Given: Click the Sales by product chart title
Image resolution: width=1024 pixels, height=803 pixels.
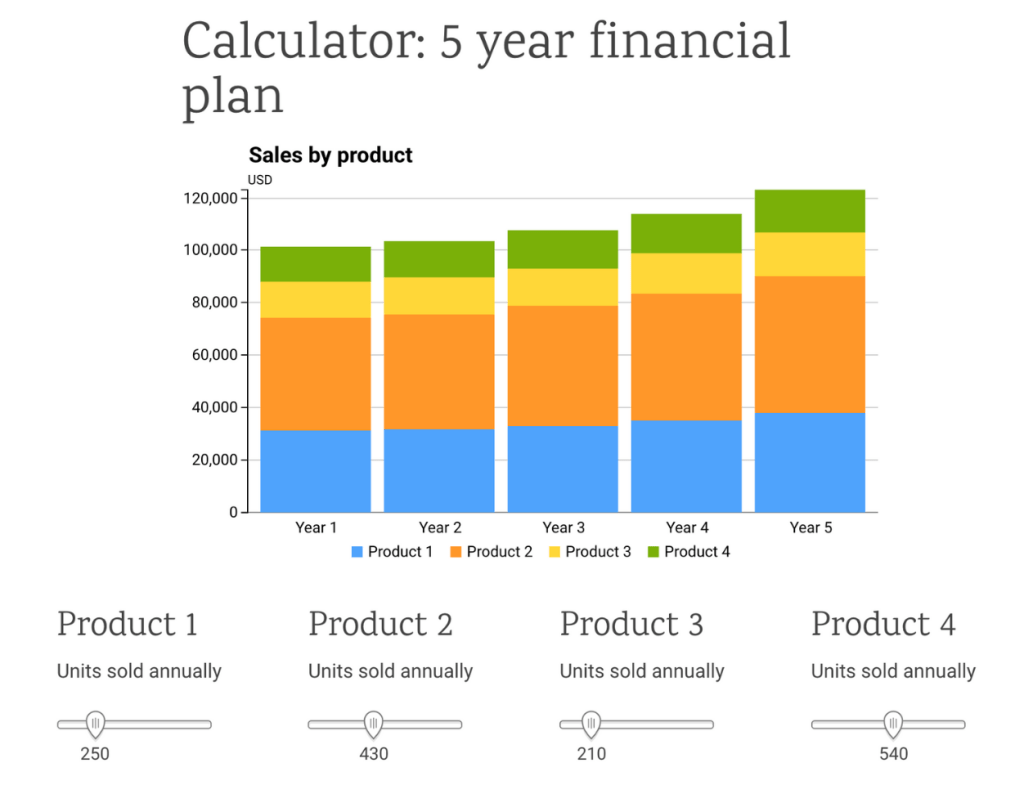Looking at the screenshot, I should pyautogui.click(x=330, y=155).
